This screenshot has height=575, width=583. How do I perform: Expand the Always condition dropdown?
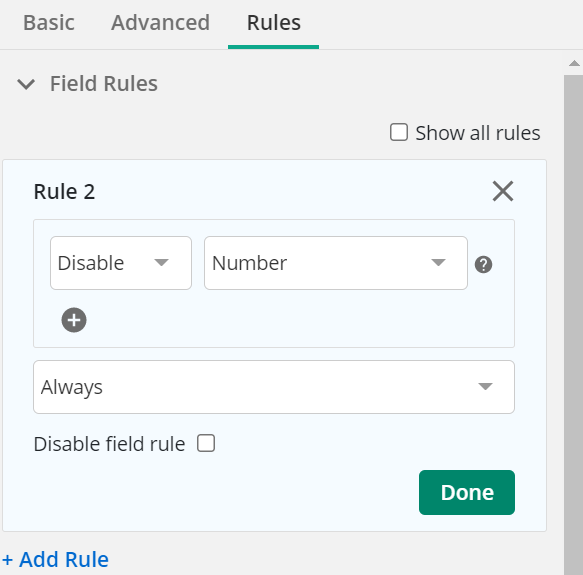coord(274,387)
